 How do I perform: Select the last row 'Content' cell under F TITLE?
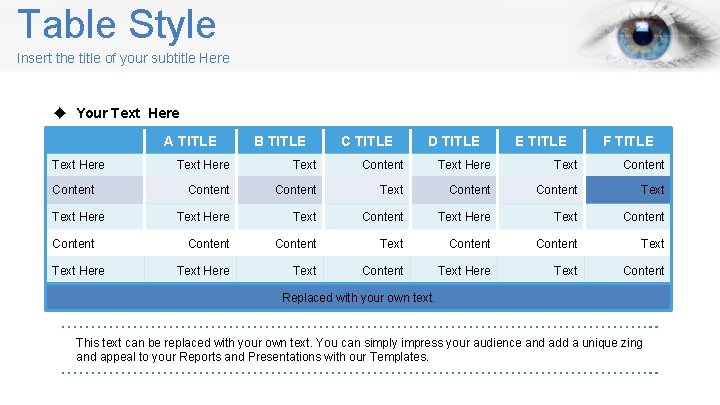[628, 270]
